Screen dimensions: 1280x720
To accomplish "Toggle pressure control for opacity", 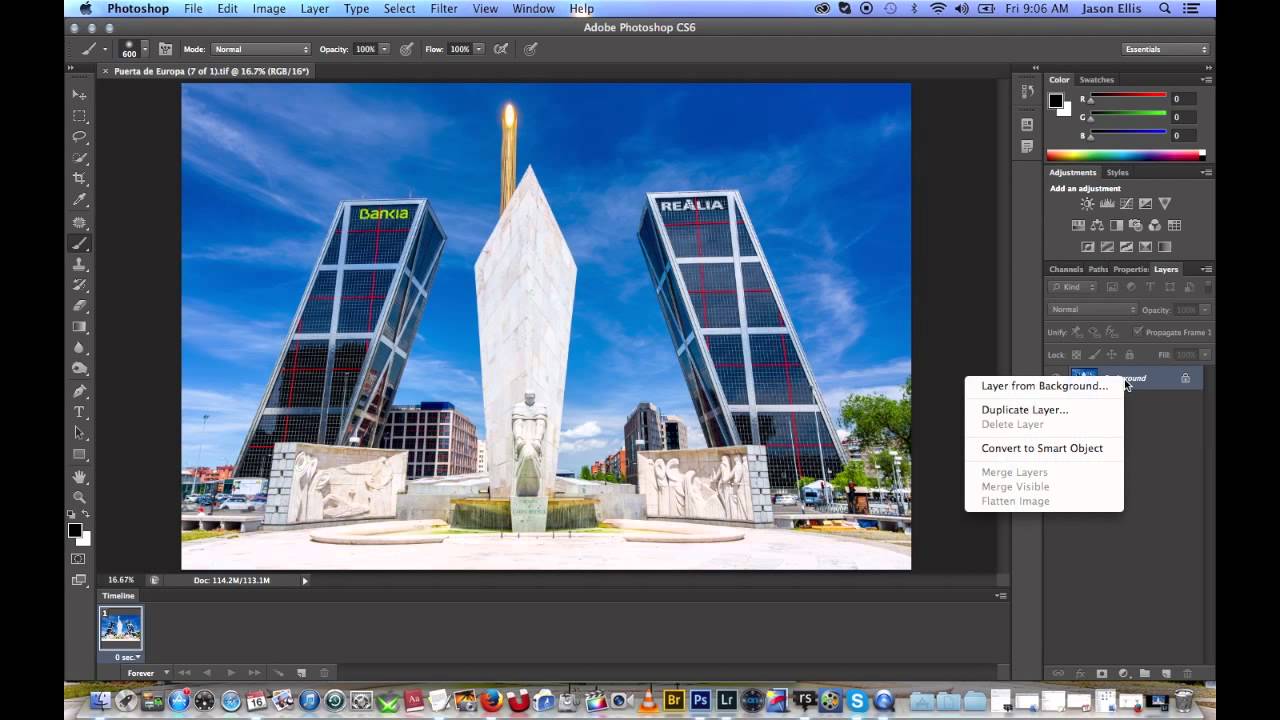I will 407,49.
